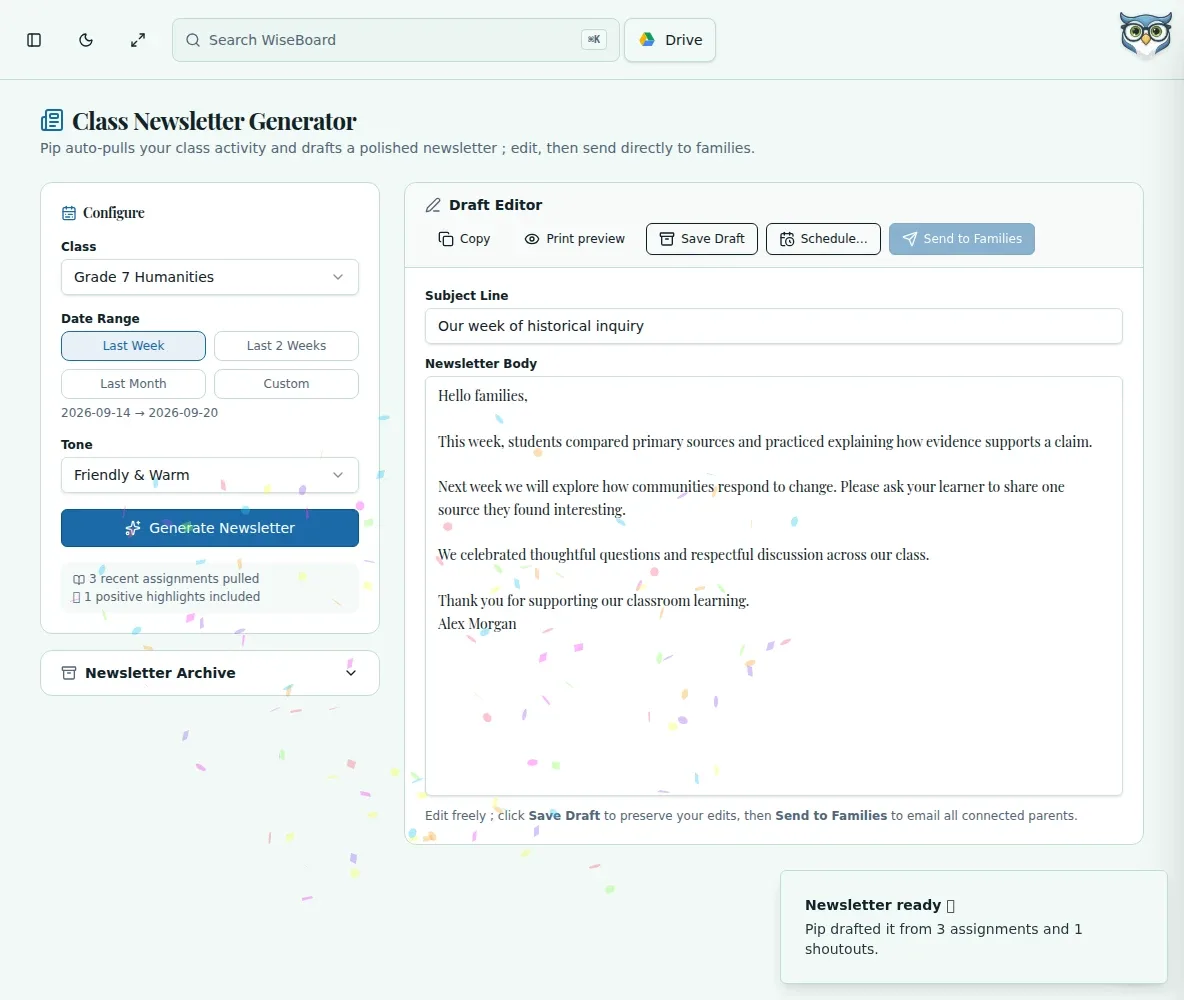Select Last Week date range
The width and height of the screenshot is (1184, 1000).
(x=133, y=346)
